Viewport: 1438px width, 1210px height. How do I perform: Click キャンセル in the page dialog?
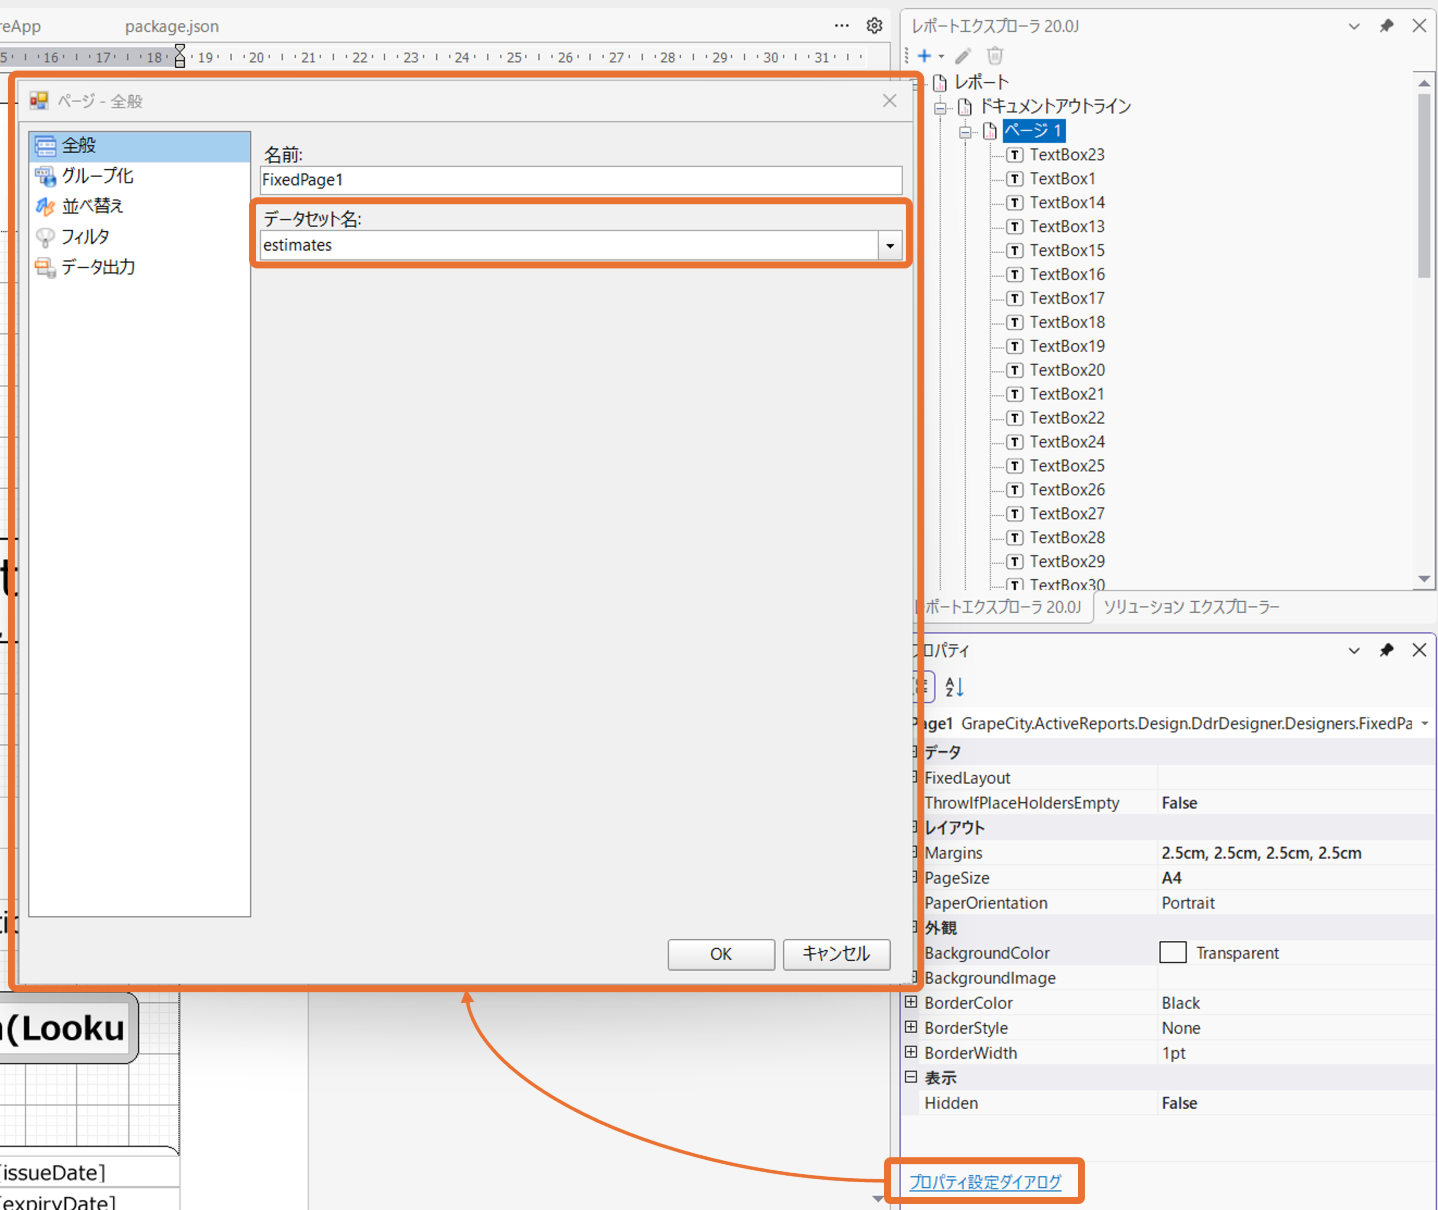click(836, 954)
